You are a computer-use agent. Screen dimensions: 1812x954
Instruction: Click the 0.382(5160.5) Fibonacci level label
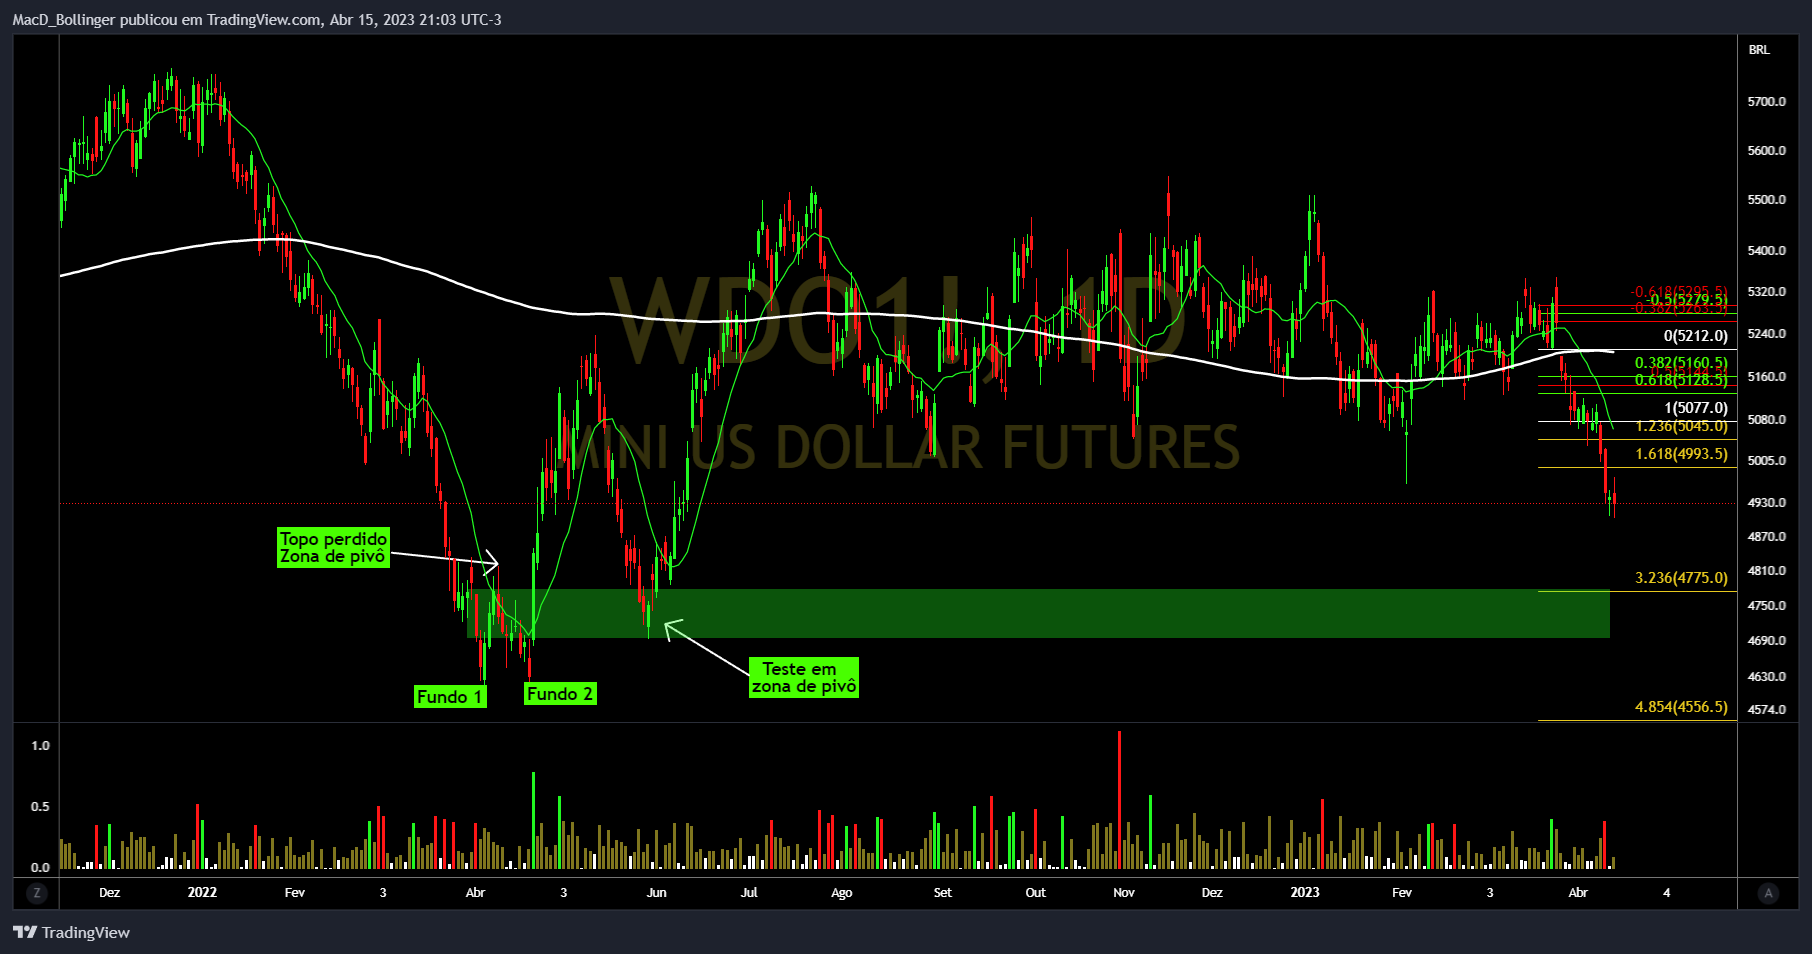pyautogui.click(x=1681, y=363)
